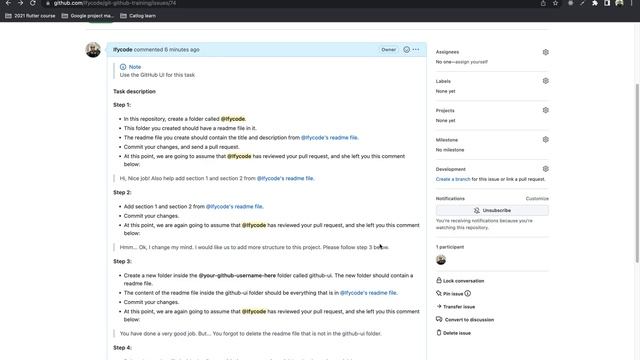The width and height of the screenshot is (640, 360).
Task: Click the page vertical scrollbar
Action: point(637,173)
